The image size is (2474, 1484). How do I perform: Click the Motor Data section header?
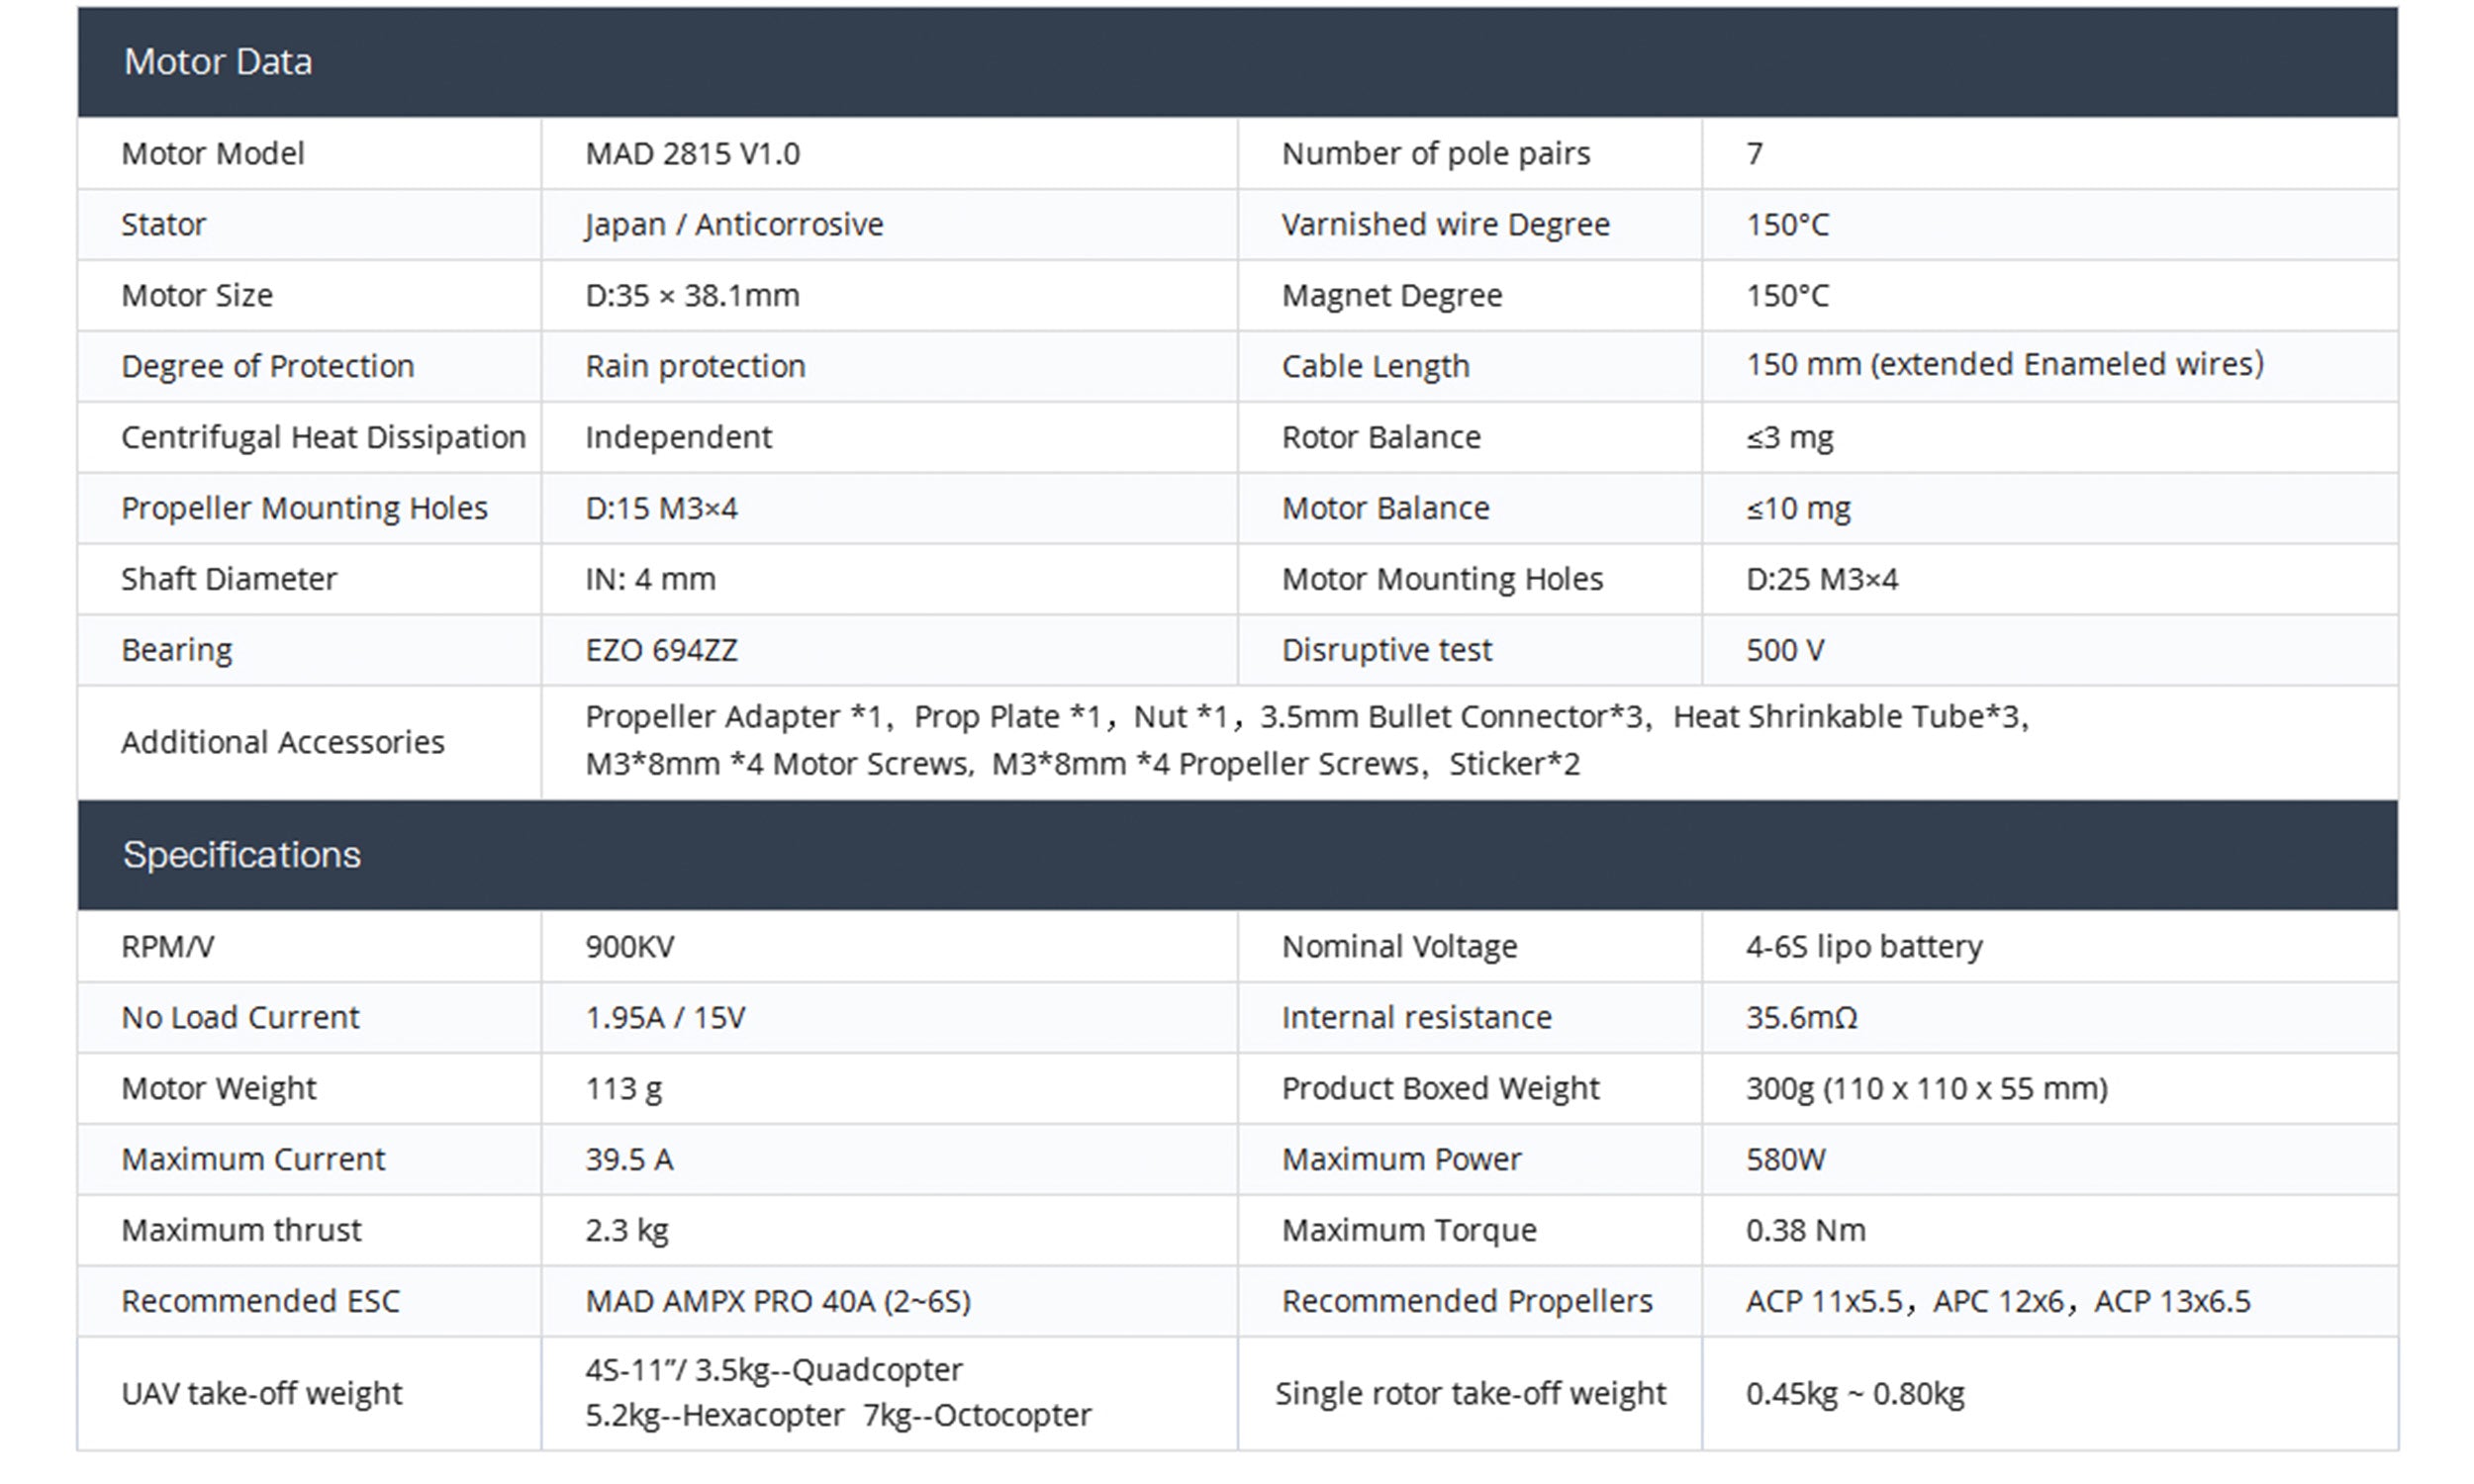click(218, 62)
